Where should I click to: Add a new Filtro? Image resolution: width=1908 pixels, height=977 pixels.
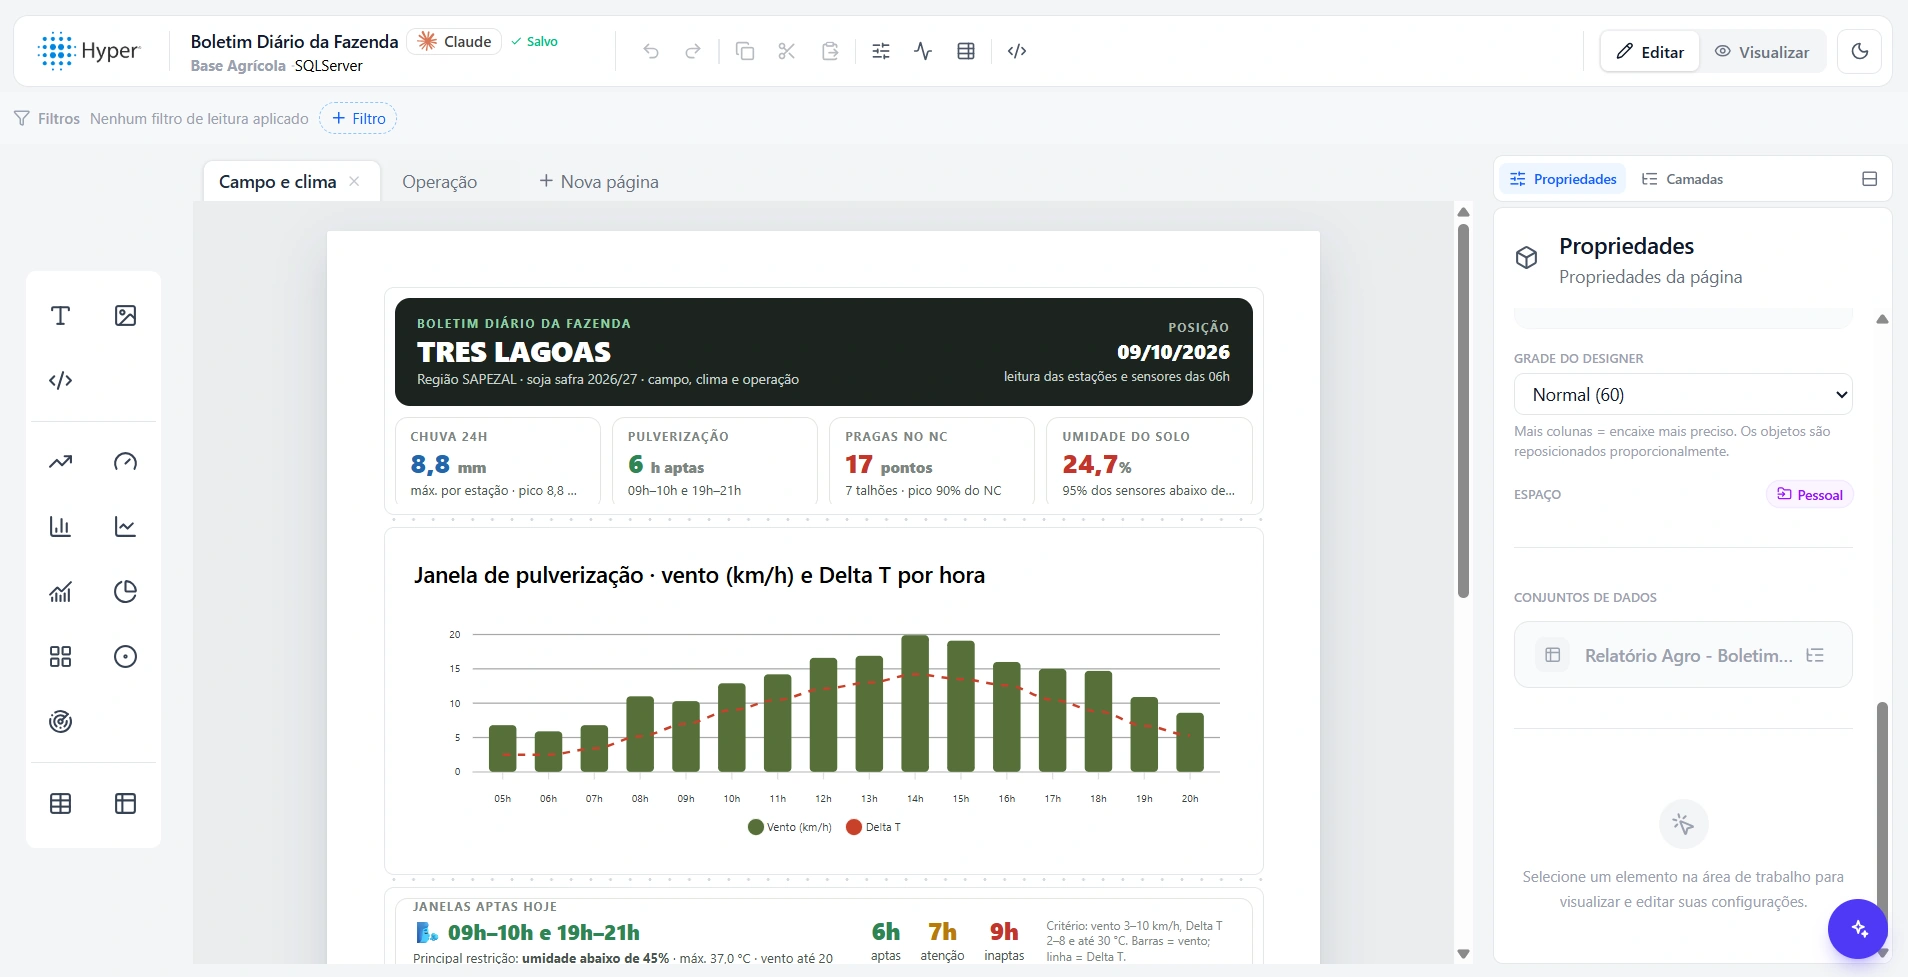358,118
